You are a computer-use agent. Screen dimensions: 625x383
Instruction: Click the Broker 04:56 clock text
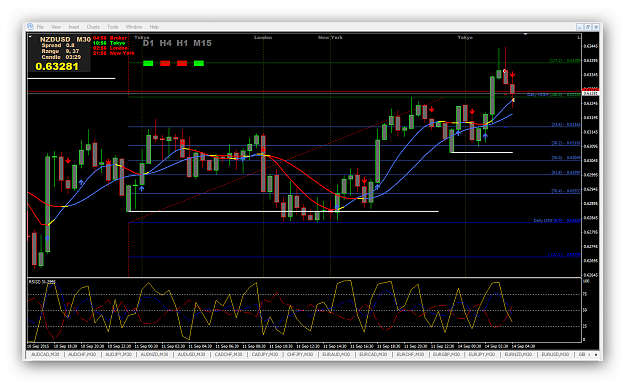pos(110,38)
